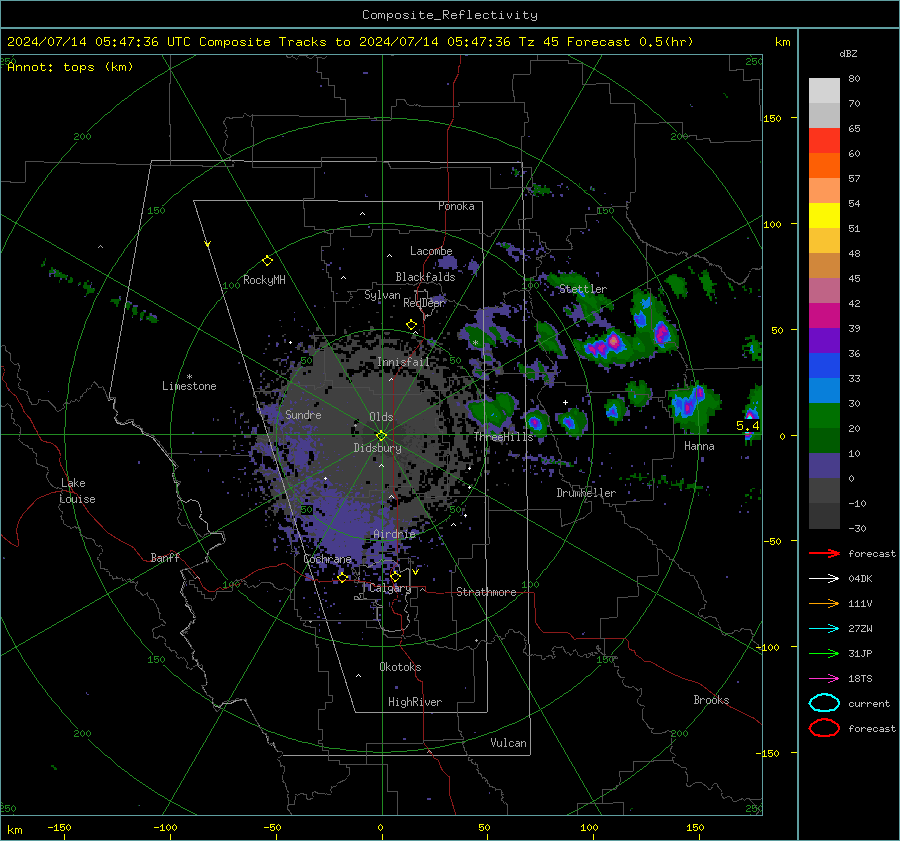
Task: Click the Sylvan label
Action: click(x=382, y=295)
